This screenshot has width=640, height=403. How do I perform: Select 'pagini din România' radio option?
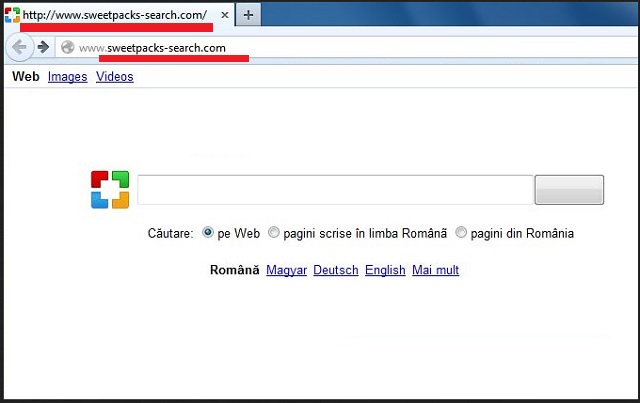[x=461, y=232]
